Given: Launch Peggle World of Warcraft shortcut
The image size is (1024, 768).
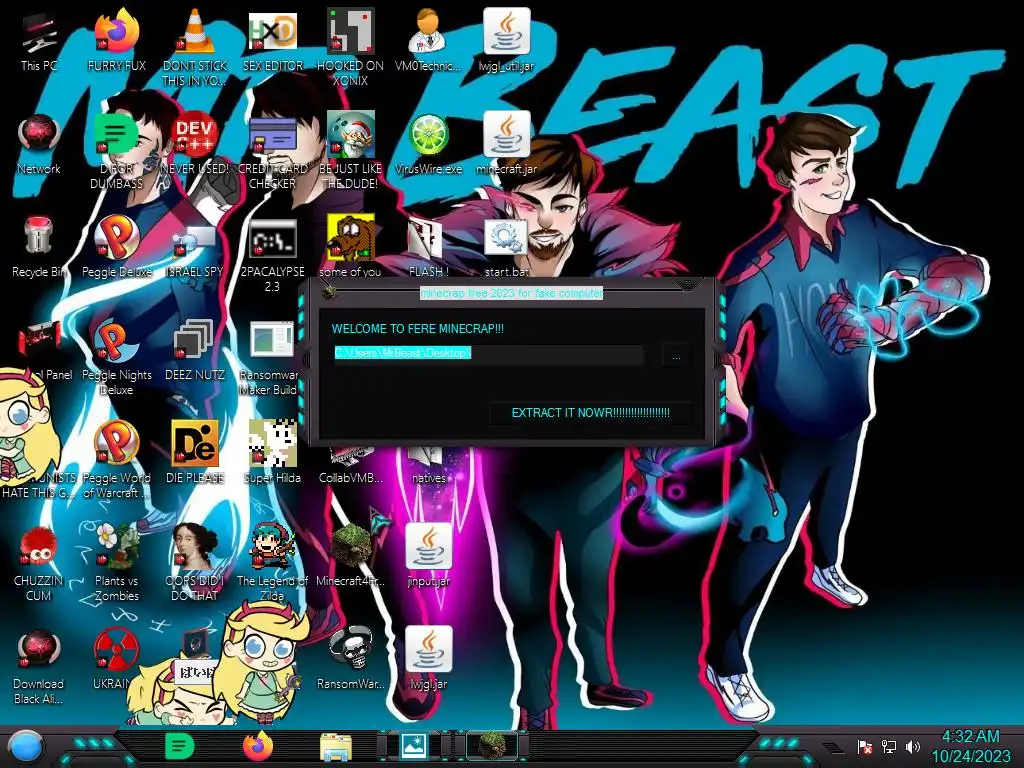Looking at the screenshot, I should pos(116,460).
